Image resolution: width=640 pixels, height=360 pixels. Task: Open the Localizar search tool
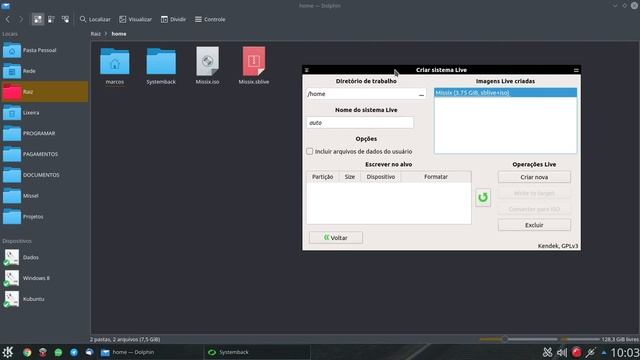pyautogui.click(x=95, y=19)
